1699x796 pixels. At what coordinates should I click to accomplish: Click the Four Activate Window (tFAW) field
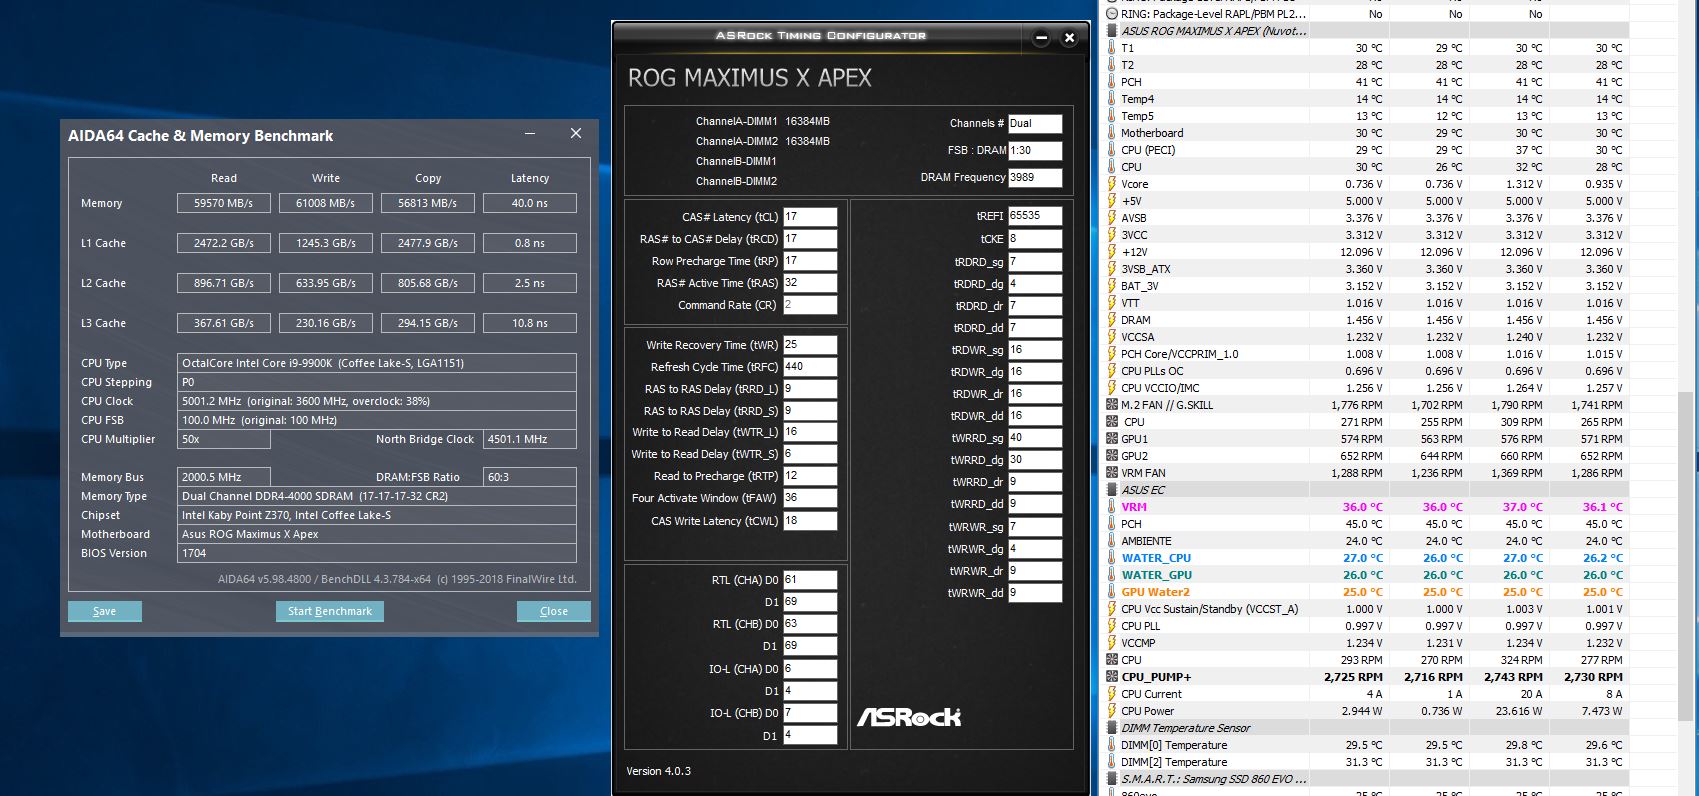pyautogui.click(x=810, y=498)
